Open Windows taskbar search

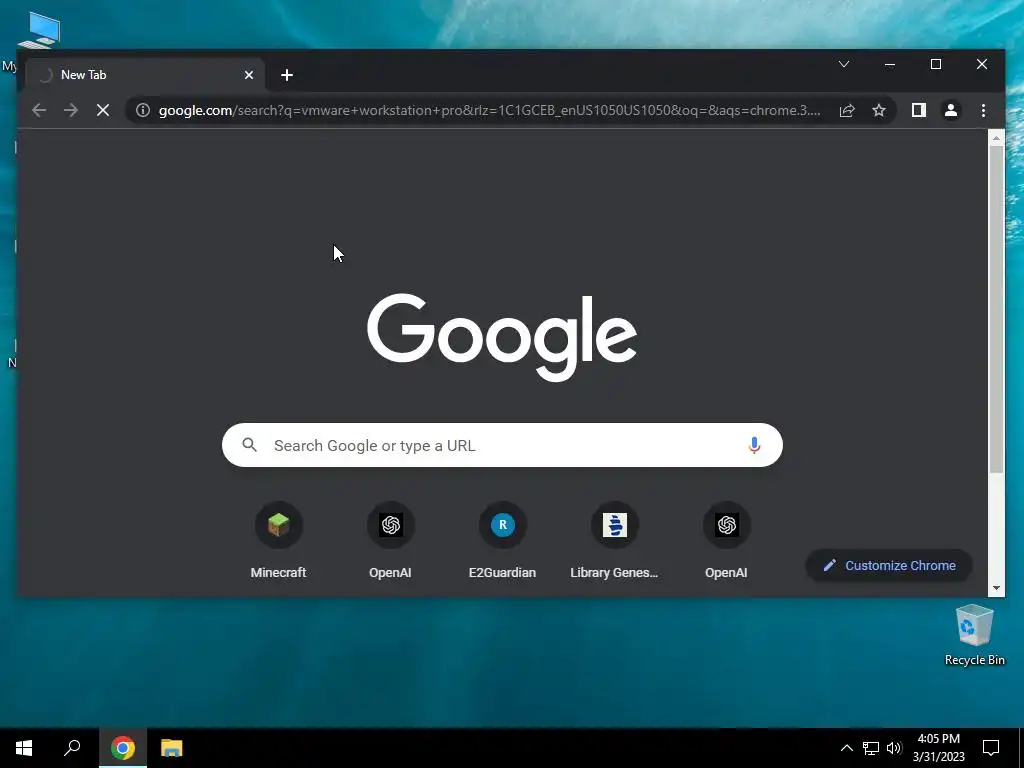click(x=72, y=748)
